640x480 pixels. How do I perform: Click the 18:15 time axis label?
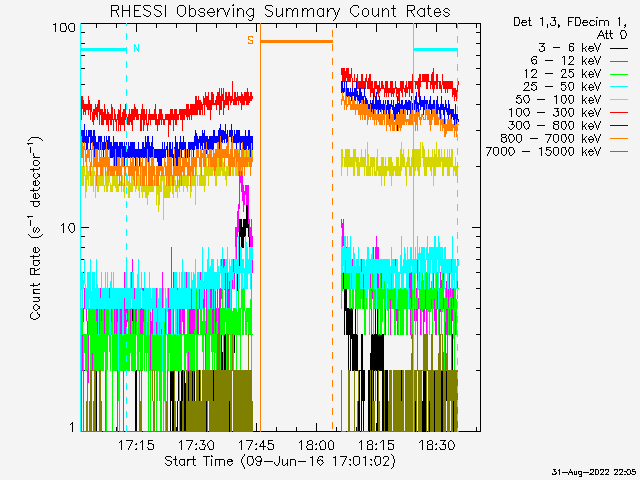pyautogui.click(x=376, y=445)
